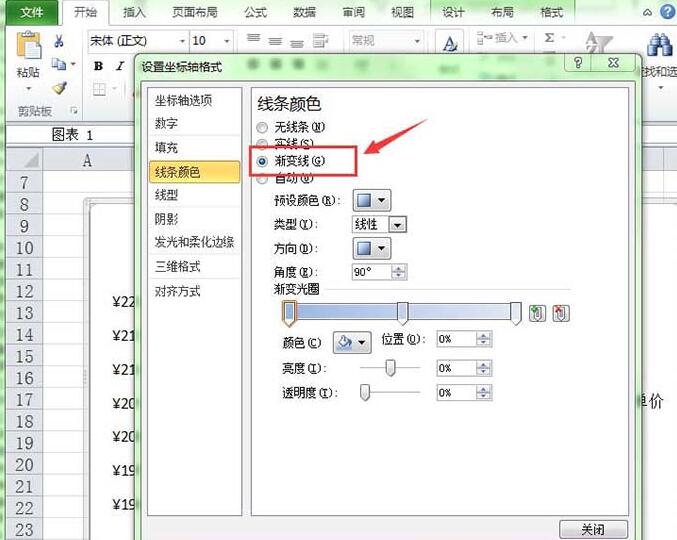
Task: Open the Insert cells dropdown
Action: coord(525,38)
